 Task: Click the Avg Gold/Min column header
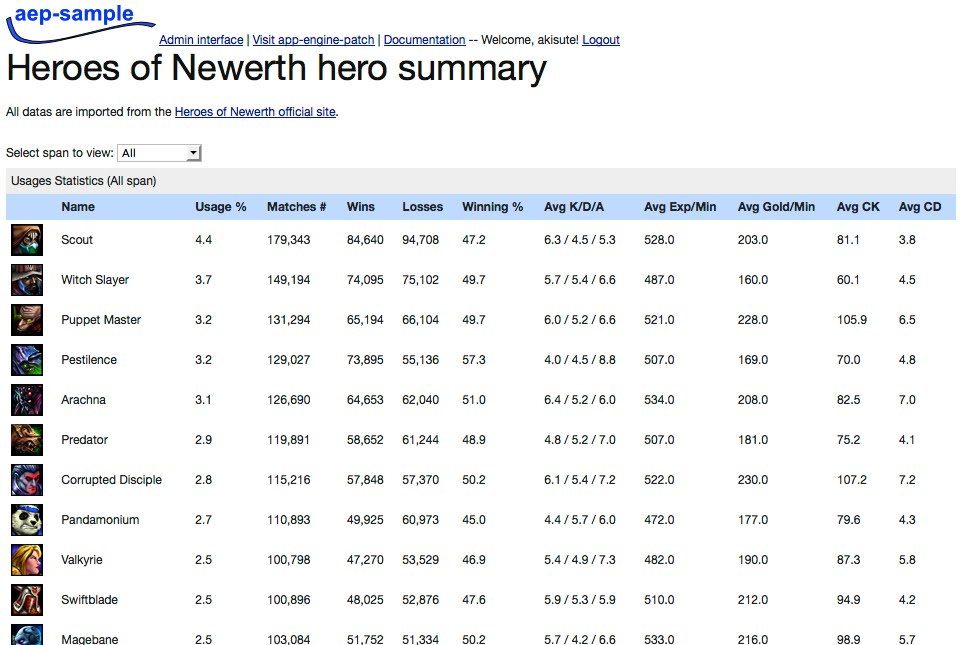tap(776, 207)
